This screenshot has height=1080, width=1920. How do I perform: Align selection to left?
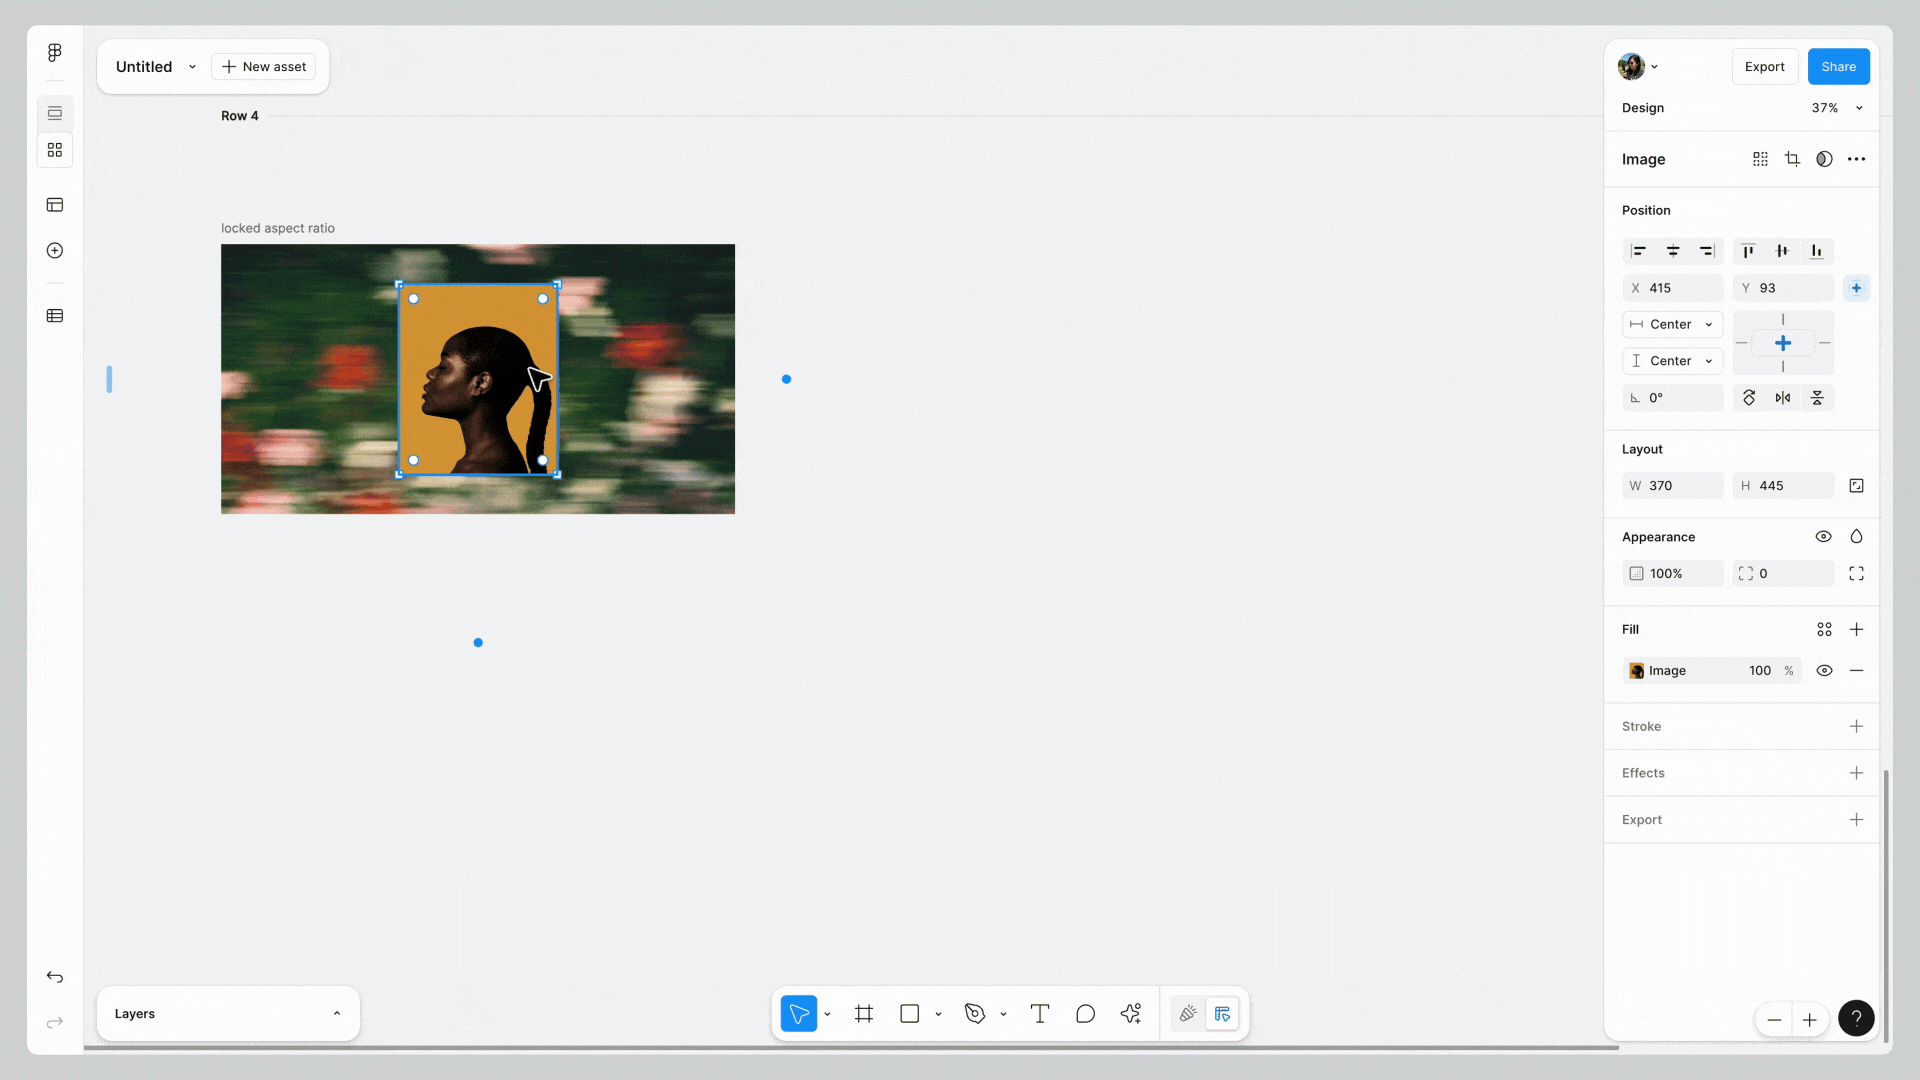[1638, 251]
